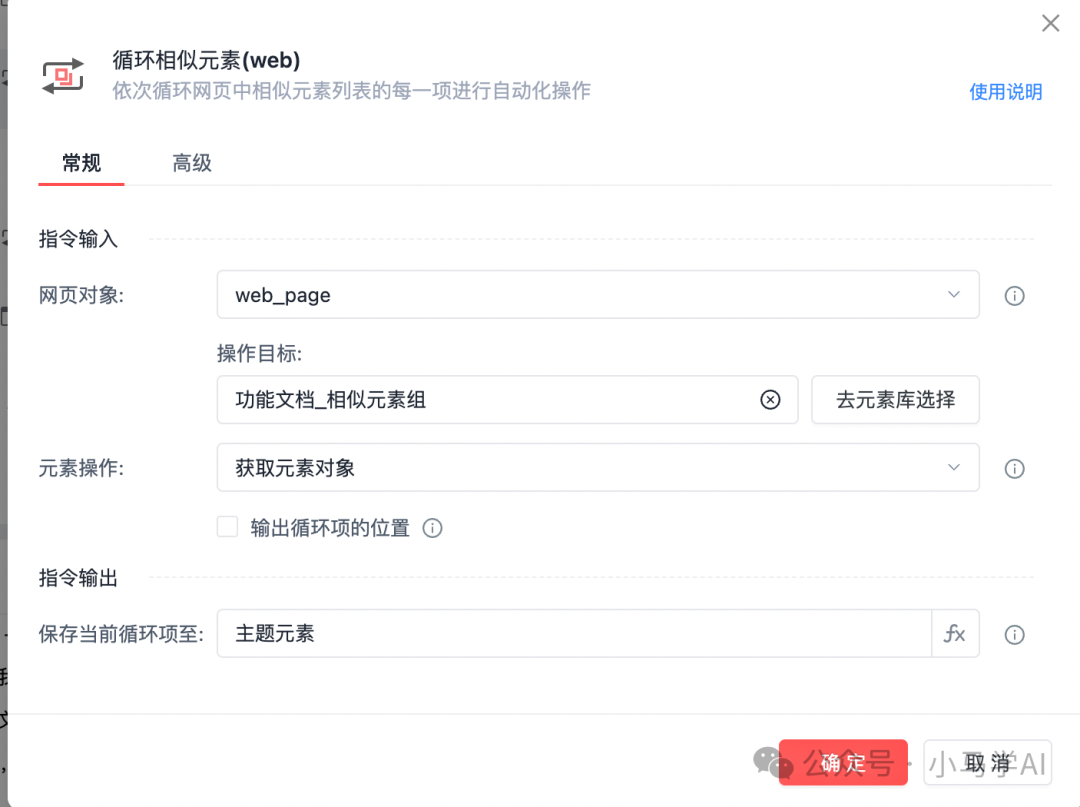Click the chevron arrow of 元素操作 dropdown
The height and width of the screenshot is (807, 1080).
[x=954, y=467]
